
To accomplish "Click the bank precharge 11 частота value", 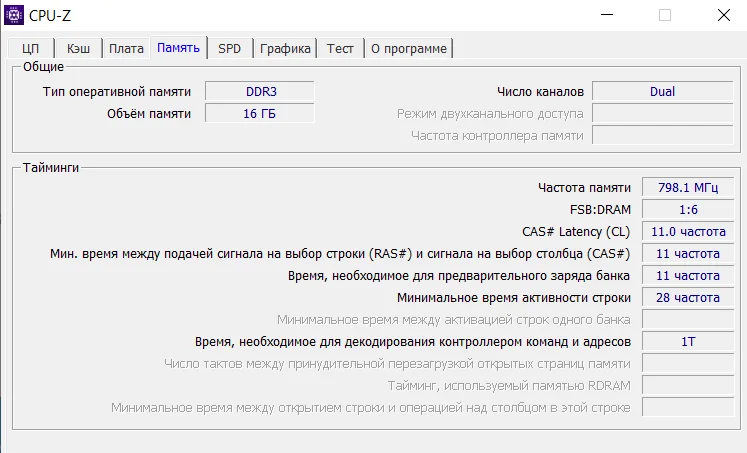I will pyautogui.click(x=688, y=275).
